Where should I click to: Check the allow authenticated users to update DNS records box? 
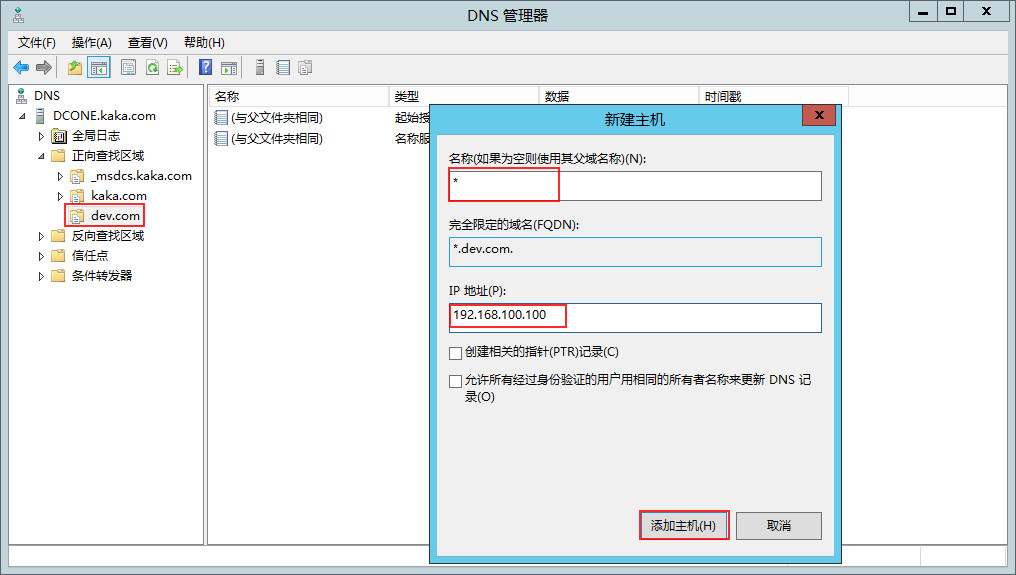[456, 381]
